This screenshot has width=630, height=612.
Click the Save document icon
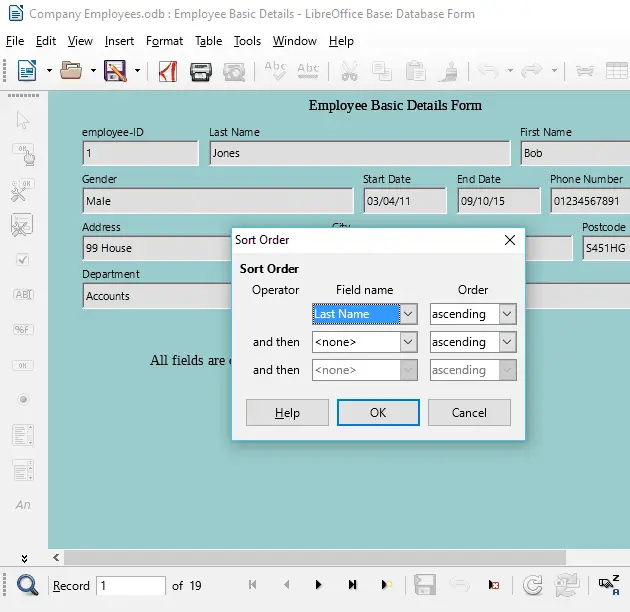[x=115, y=71]
